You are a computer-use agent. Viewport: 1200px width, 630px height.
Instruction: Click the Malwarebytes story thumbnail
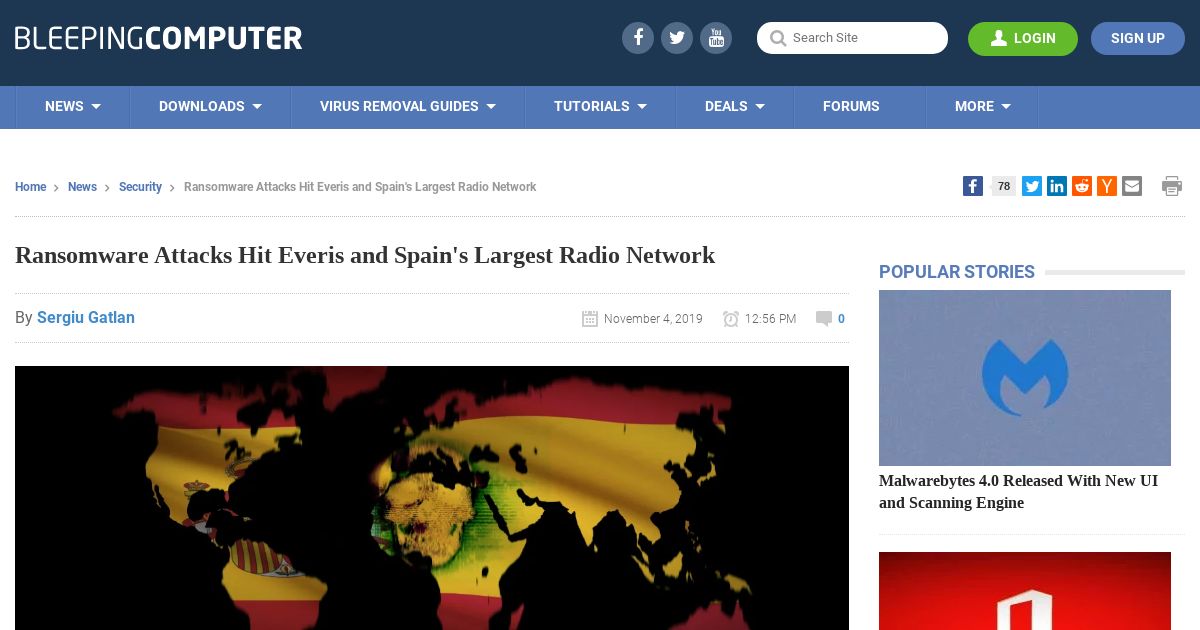click(x=1025, y=378)
